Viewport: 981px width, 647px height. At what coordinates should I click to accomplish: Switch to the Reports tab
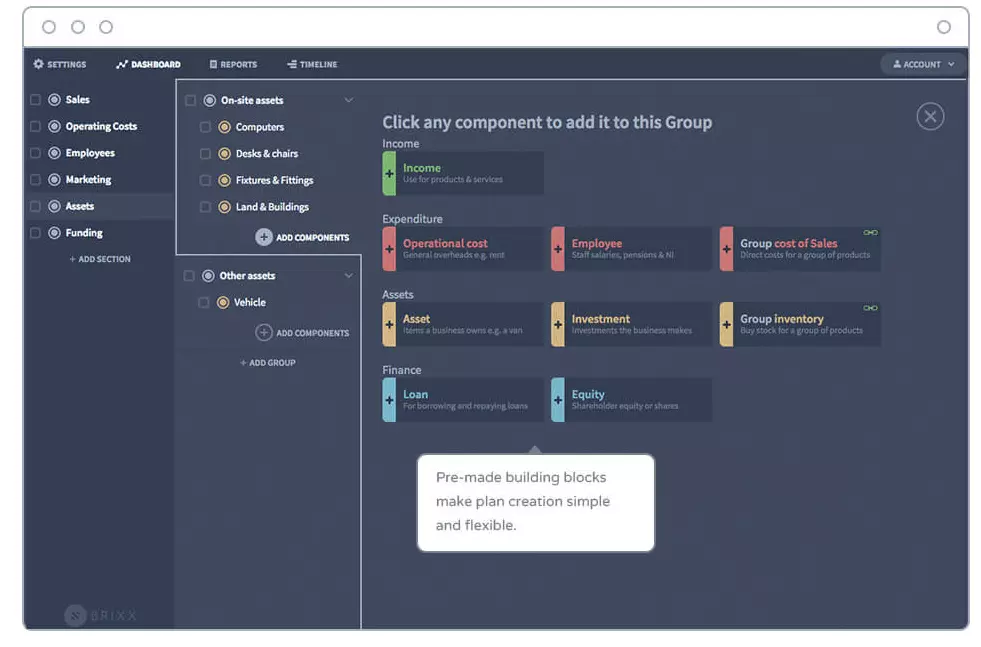[x=233, y=64]
